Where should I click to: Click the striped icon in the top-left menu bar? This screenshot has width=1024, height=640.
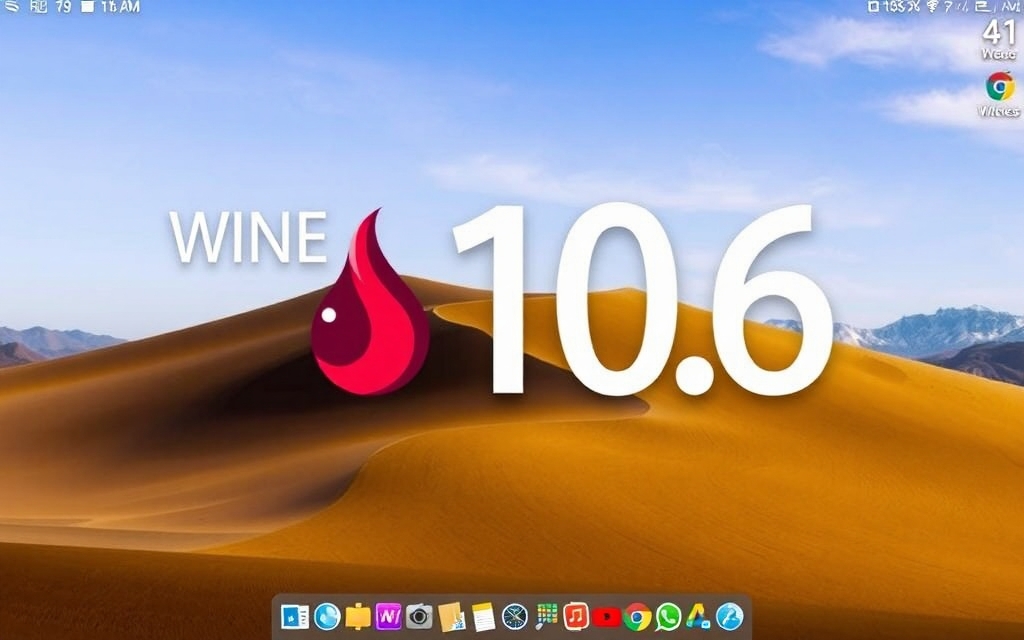pos(11,7)
